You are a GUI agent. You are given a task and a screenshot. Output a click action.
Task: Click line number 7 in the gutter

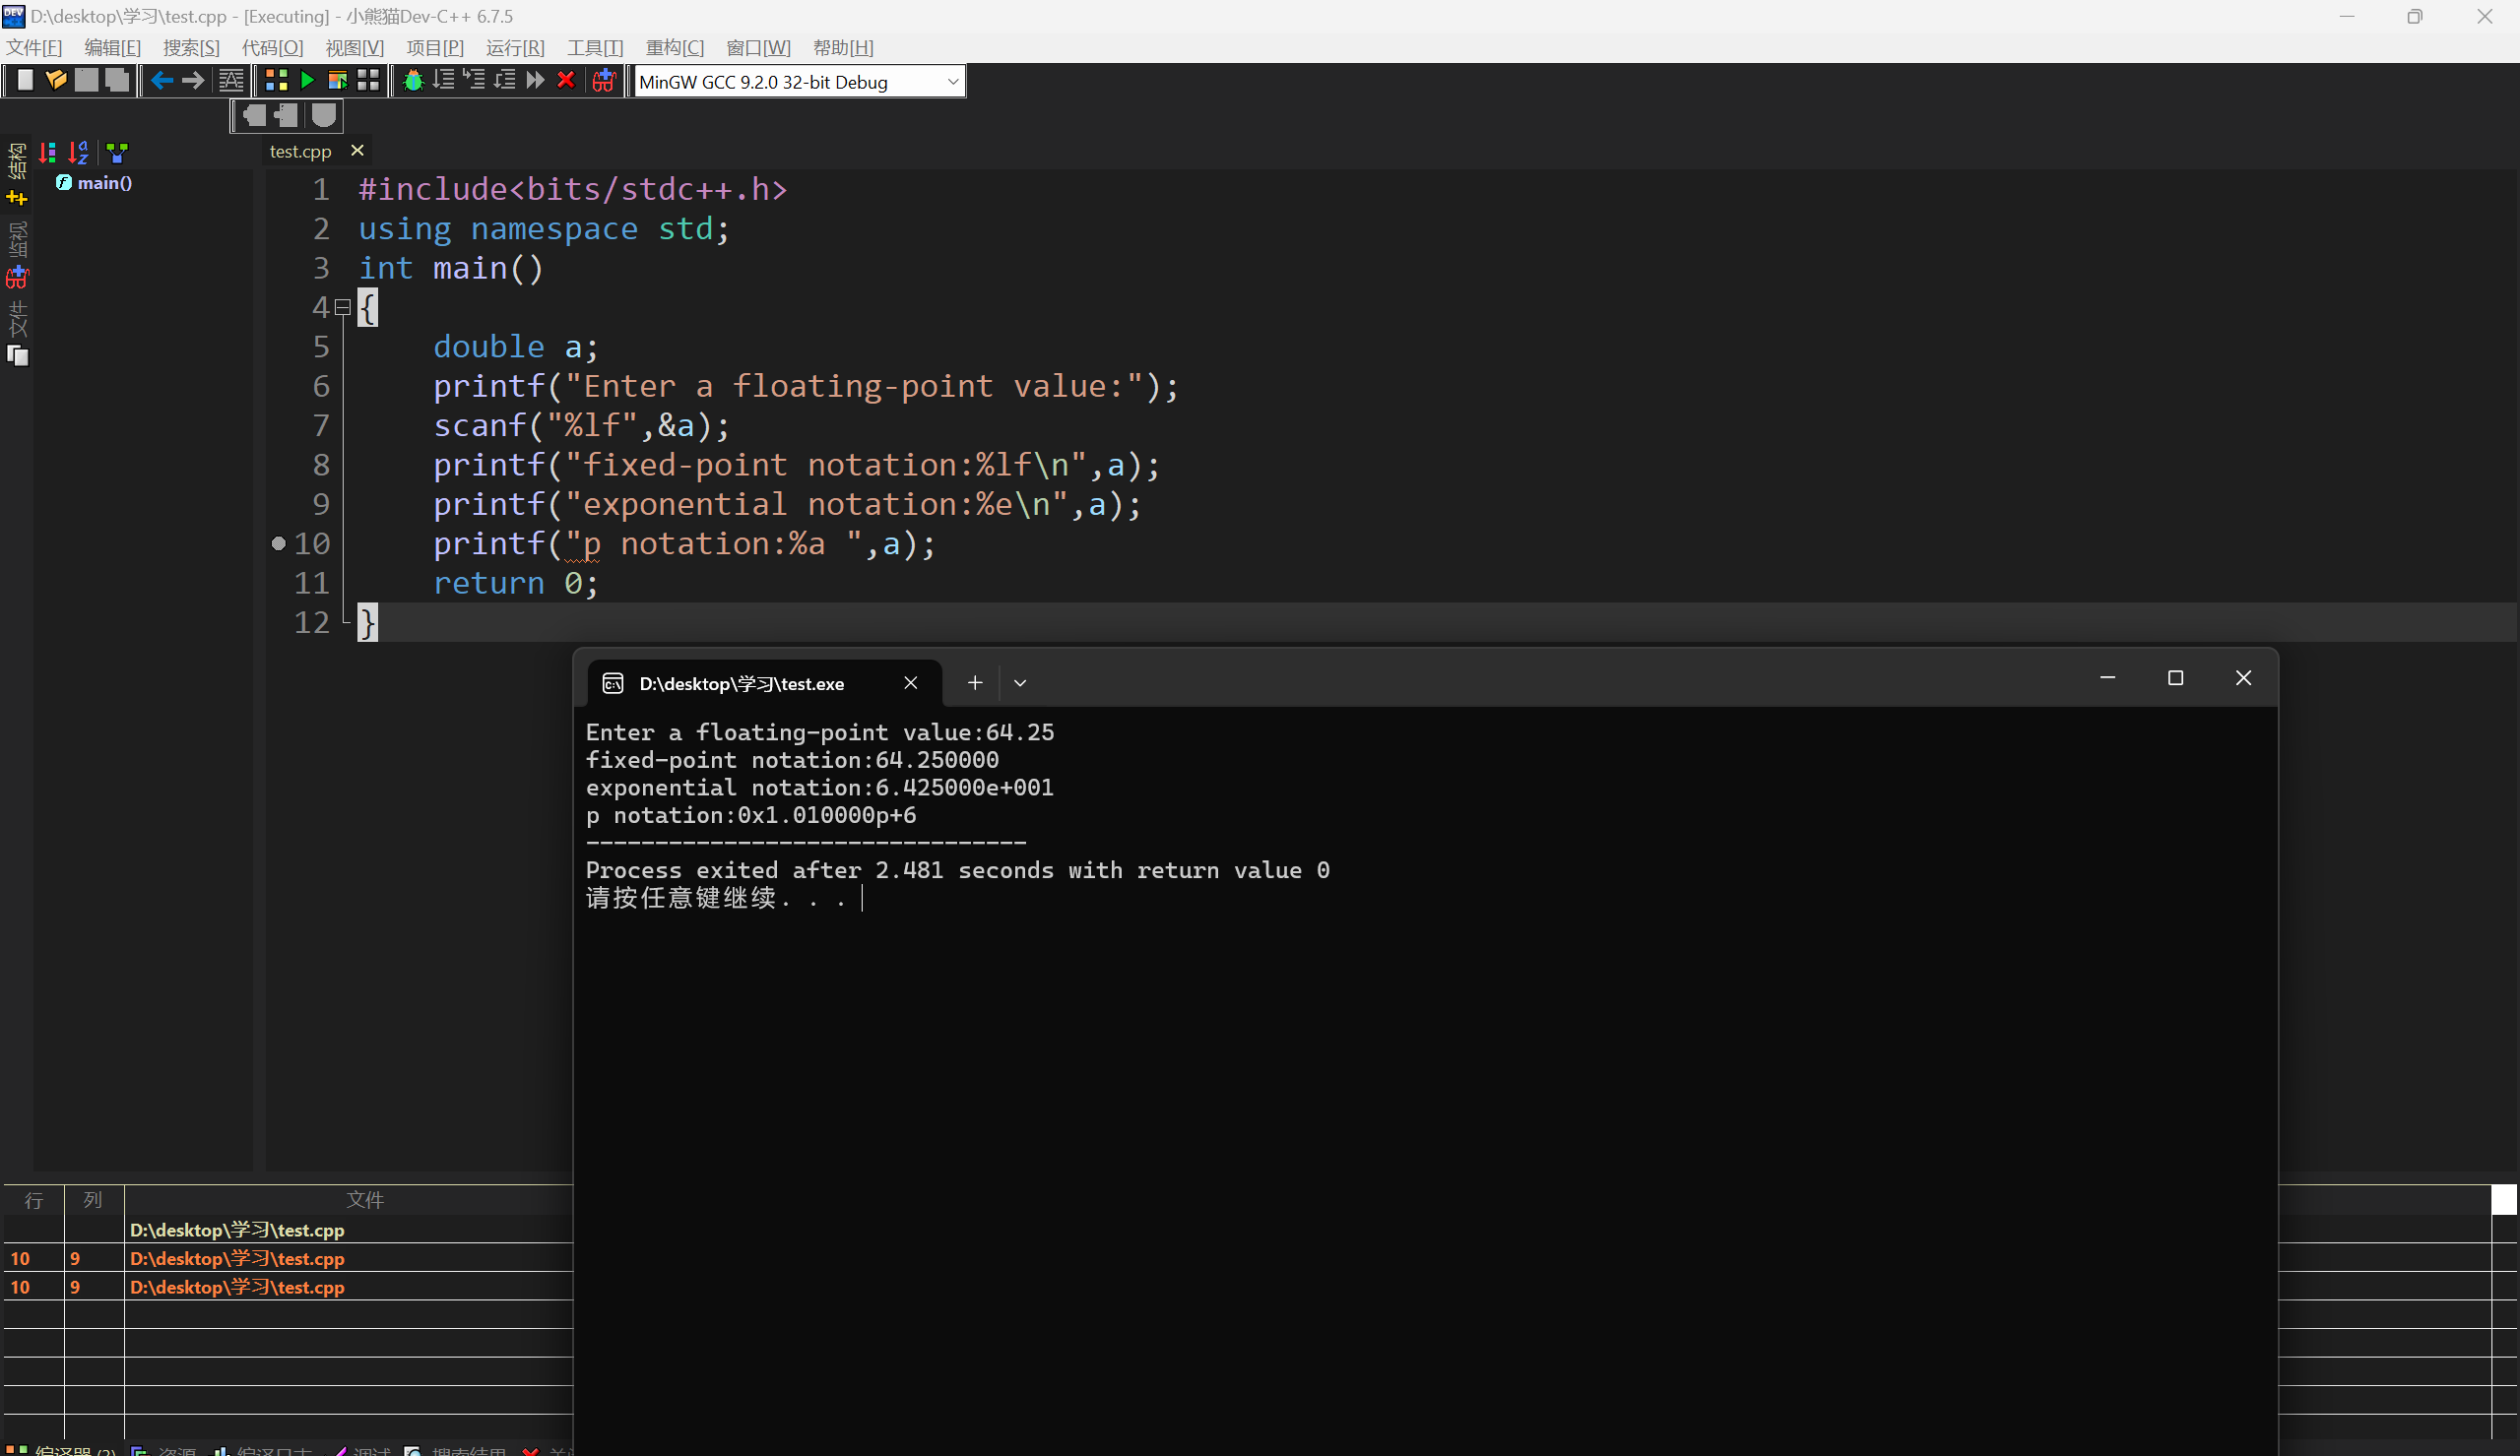(320, 426)
